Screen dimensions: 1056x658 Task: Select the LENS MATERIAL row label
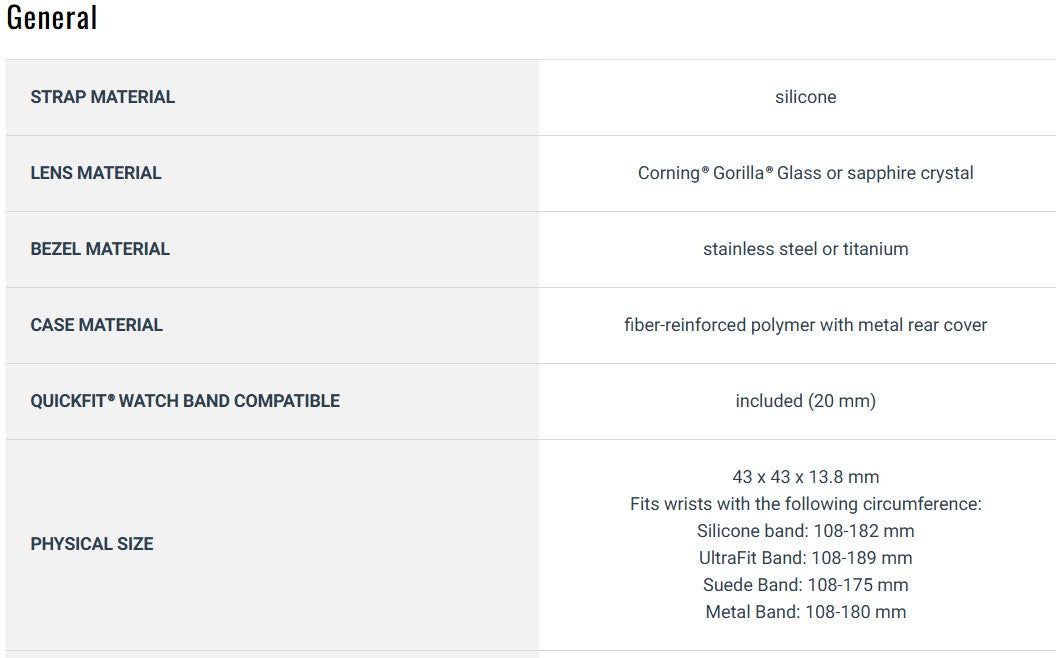pos(96,173)
